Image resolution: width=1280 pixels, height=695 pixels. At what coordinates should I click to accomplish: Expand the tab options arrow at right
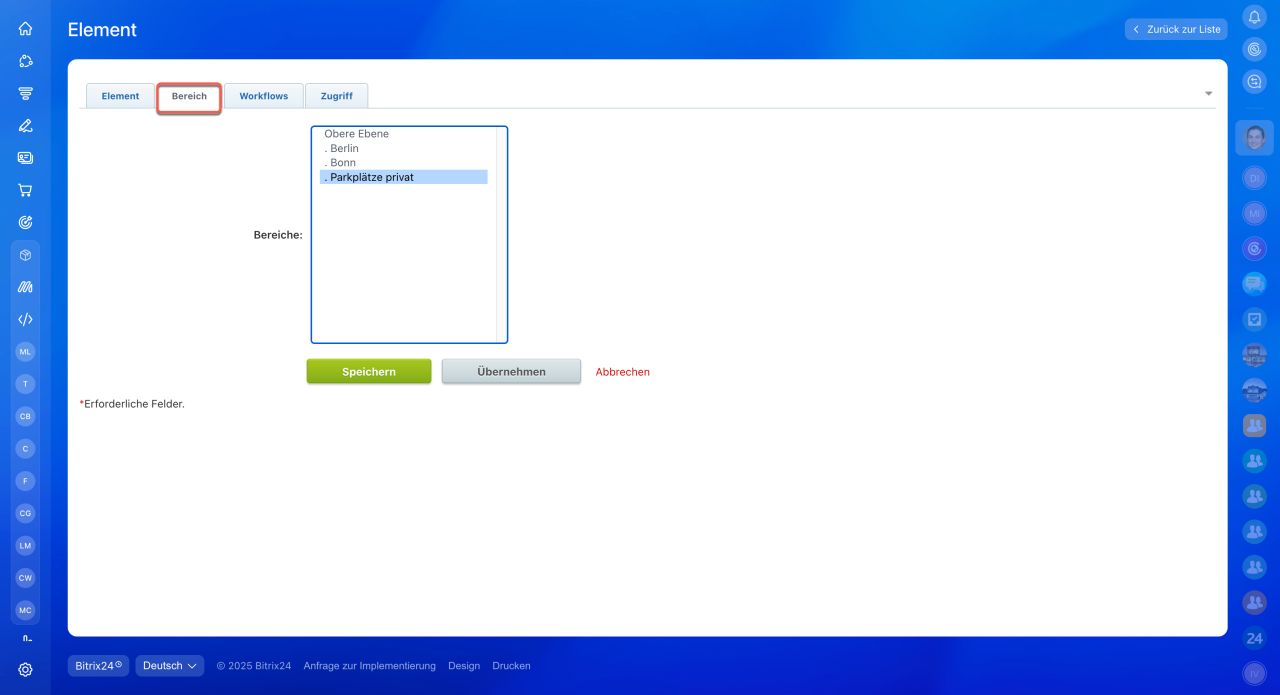[x=1208, y=94]
